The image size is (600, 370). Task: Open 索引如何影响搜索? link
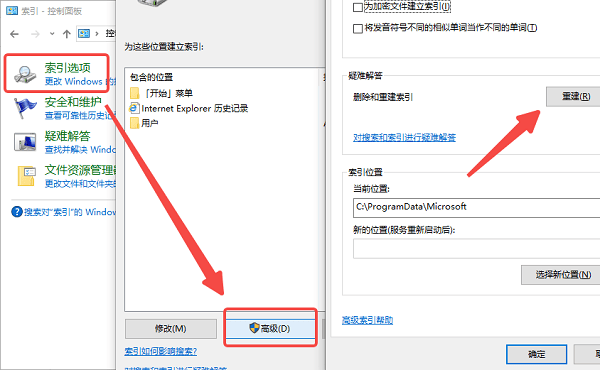161,351
